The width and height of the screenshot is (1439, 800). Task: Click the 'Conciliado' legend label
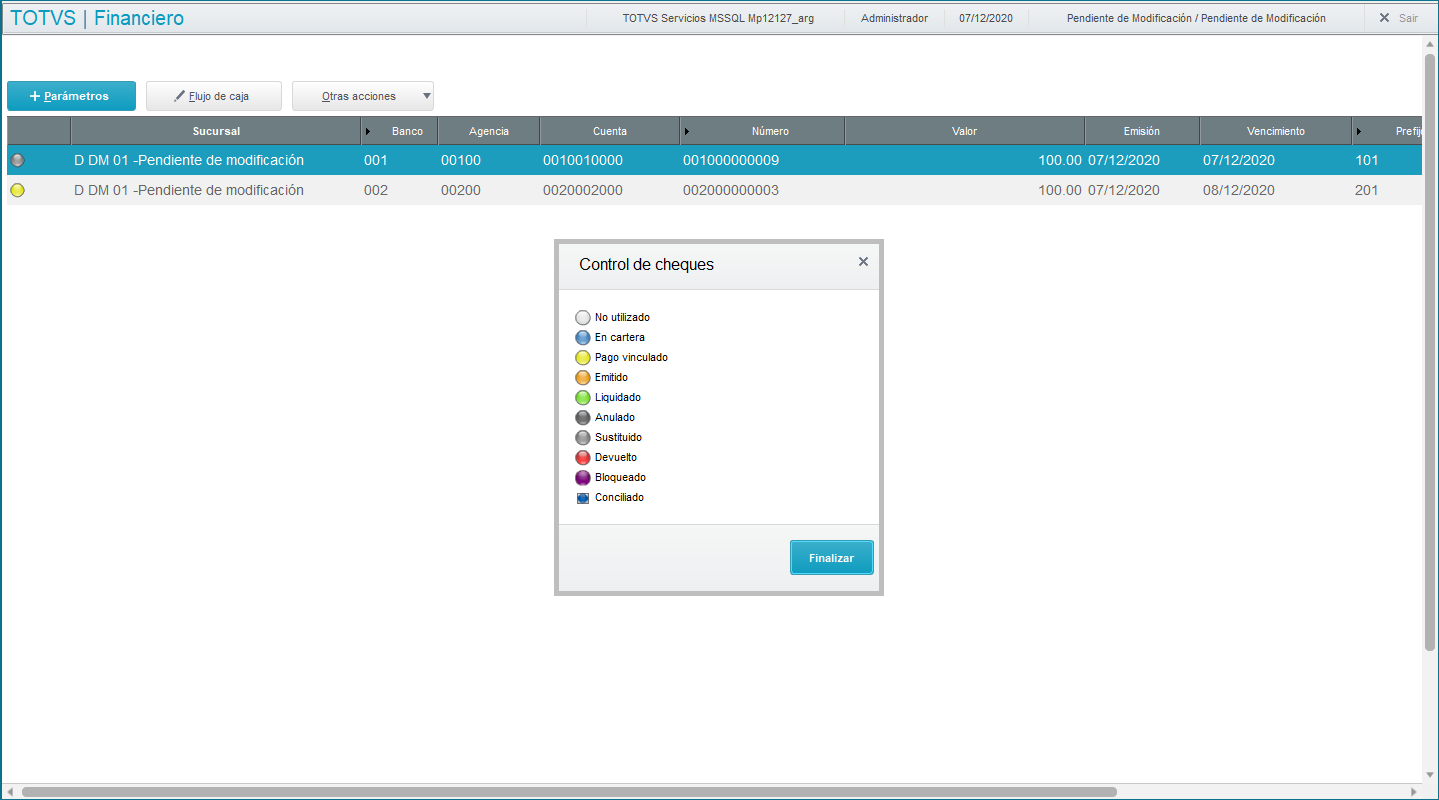619,497
